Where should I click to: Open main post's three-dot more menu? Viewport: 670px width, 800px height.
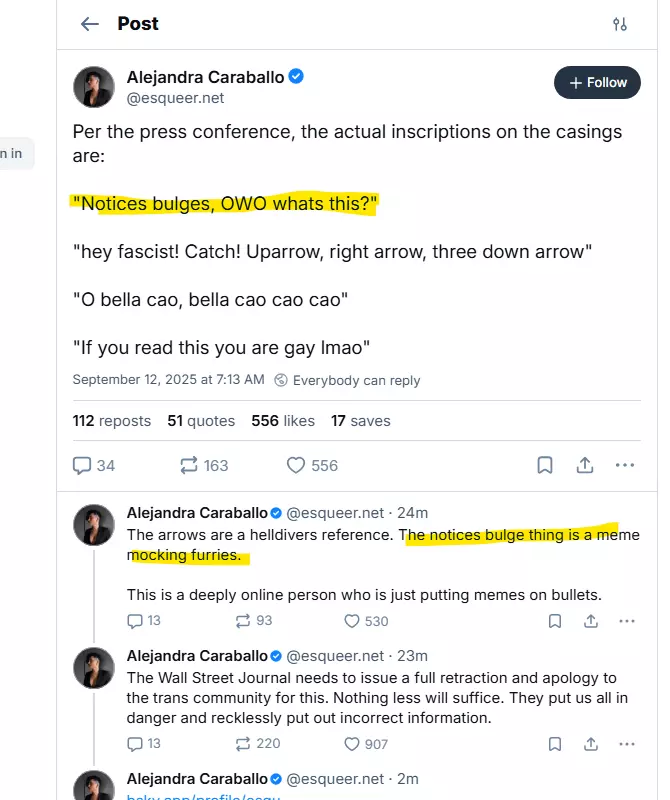[x=625, y=465]
